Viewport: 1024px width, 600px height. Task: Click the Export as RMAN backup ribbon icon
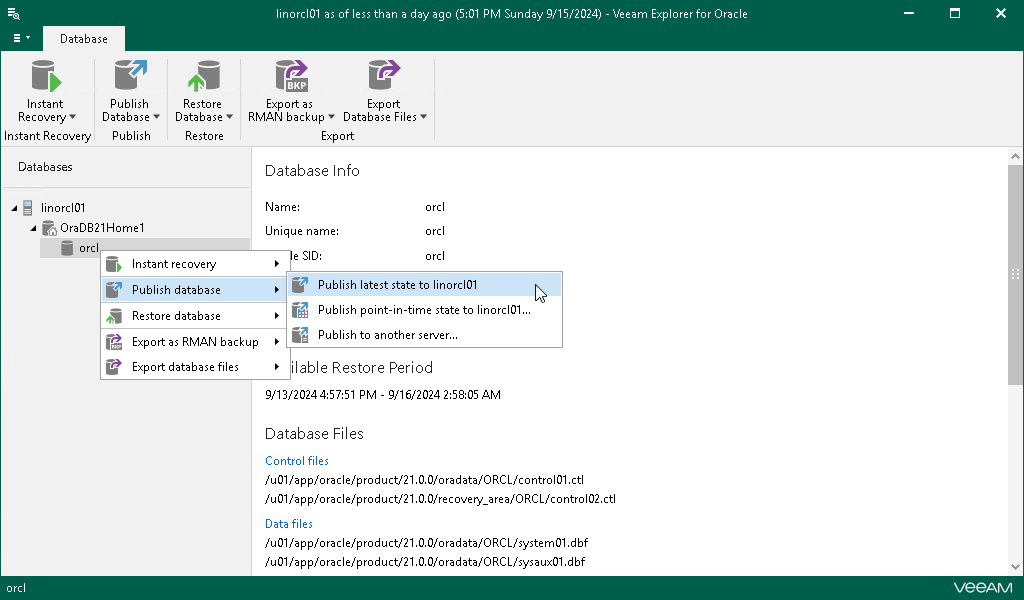pos(291,76)
